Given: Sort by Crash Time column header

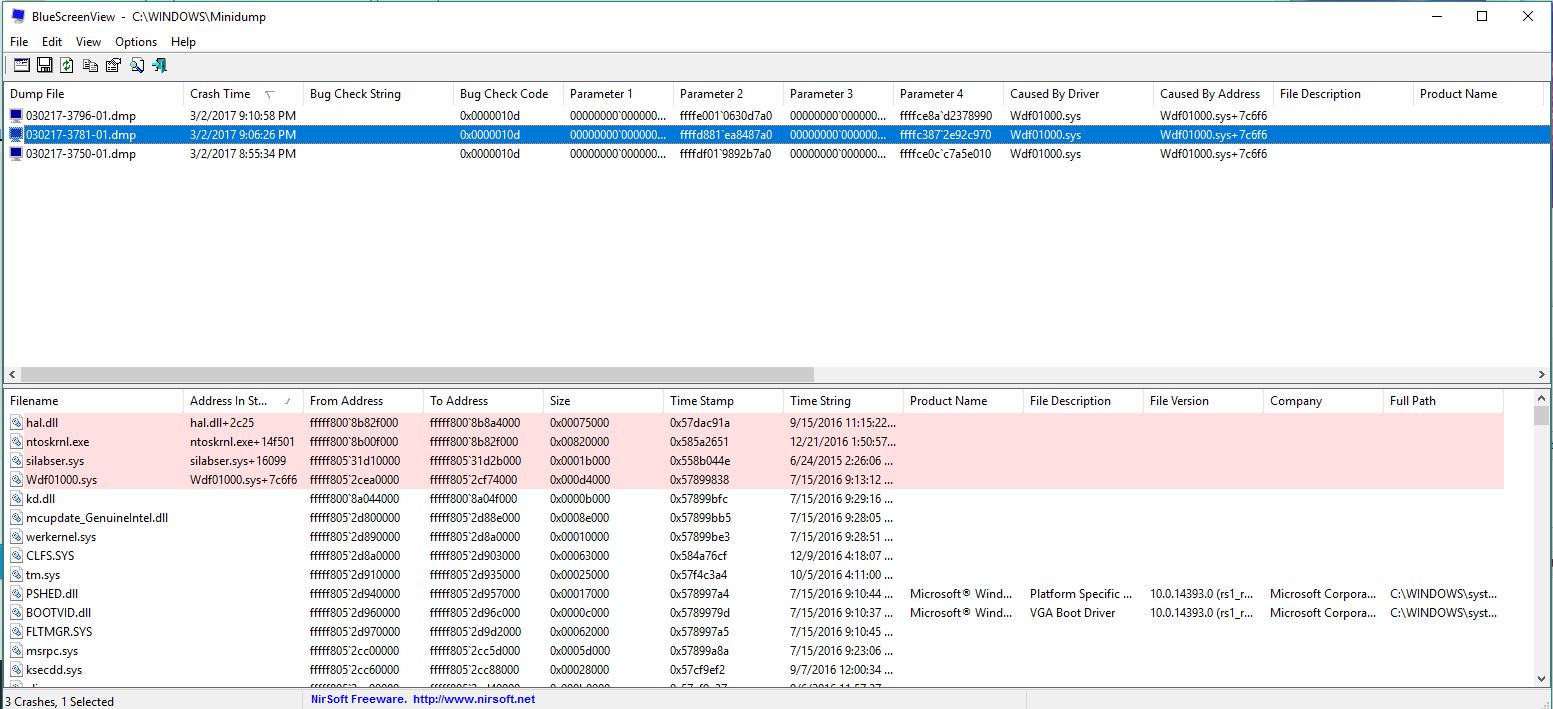Looking at the screenshot, I should pyautogui.click(x=220, y=94).
